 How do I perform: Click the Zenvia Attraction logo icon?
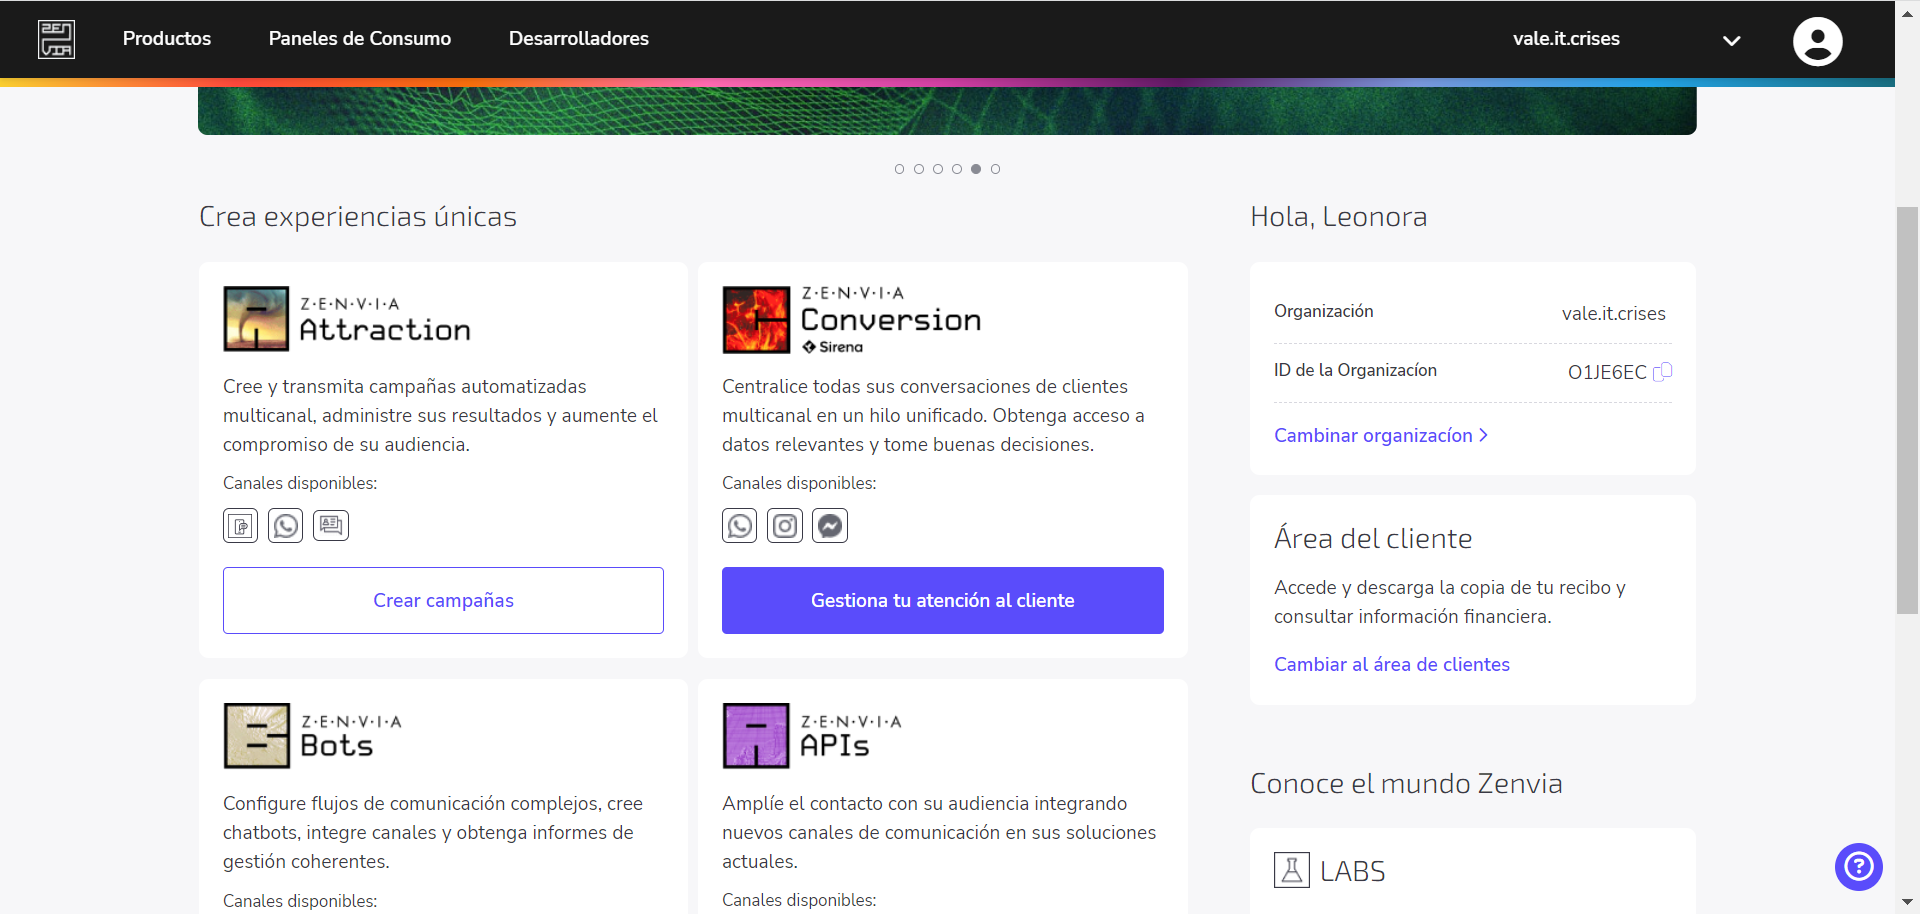click(x=256, y=319)
